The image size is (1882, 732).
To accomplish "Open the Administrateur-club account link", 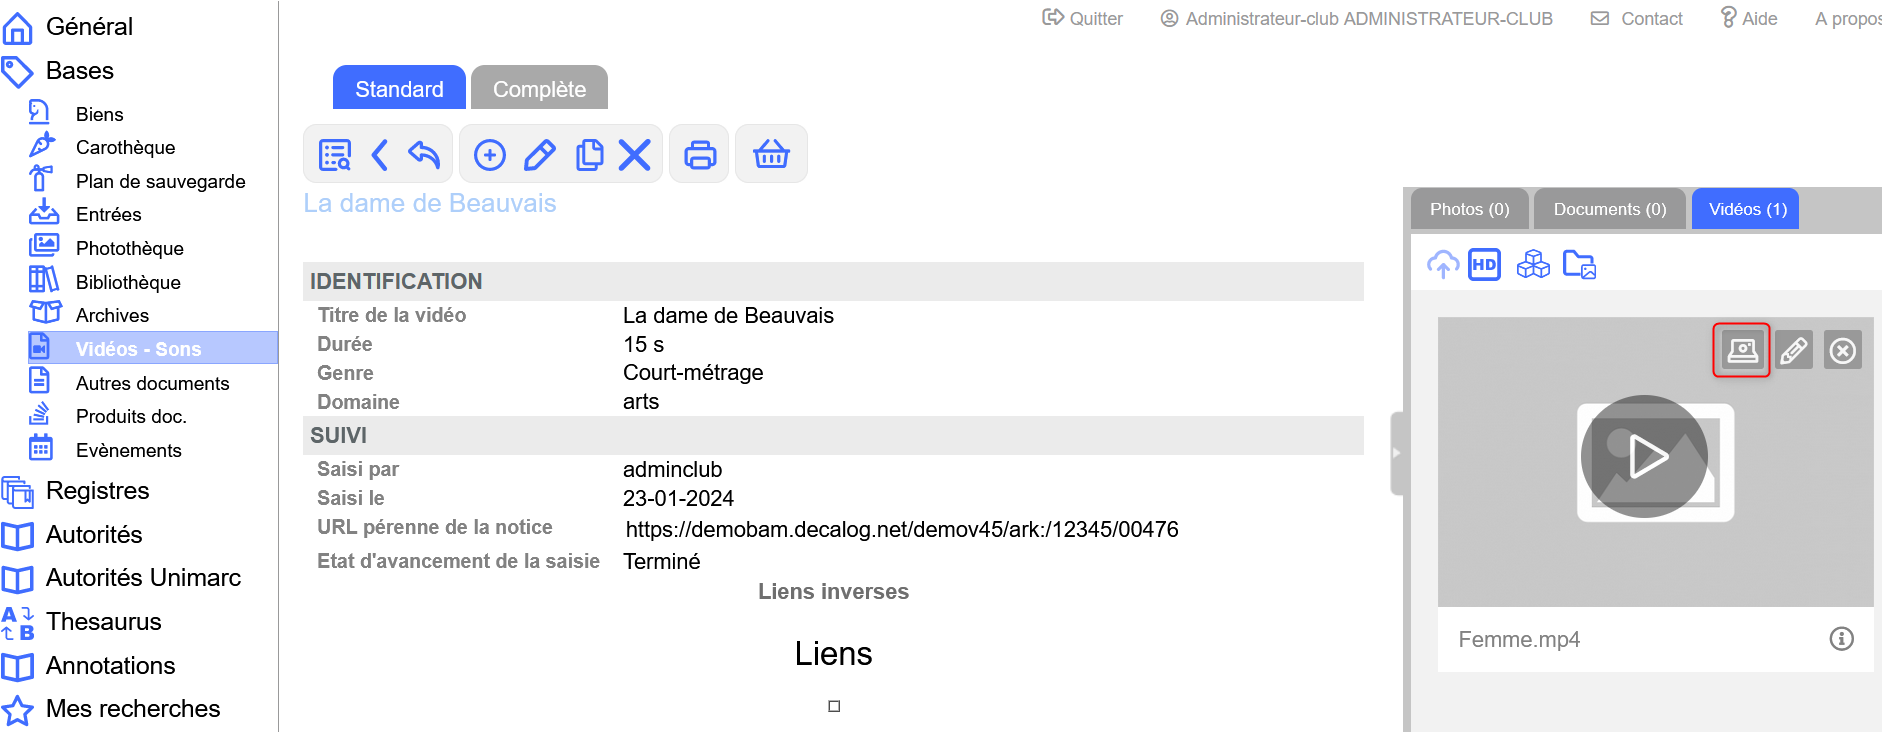I will pos(1356,18).
